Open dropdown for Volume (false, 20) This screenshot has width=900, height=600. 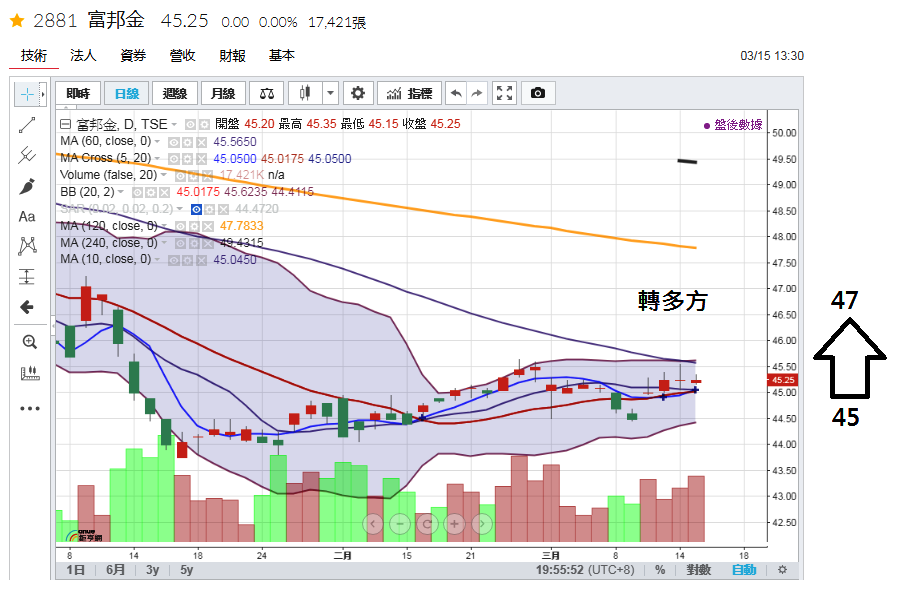(x=164, y=175)
